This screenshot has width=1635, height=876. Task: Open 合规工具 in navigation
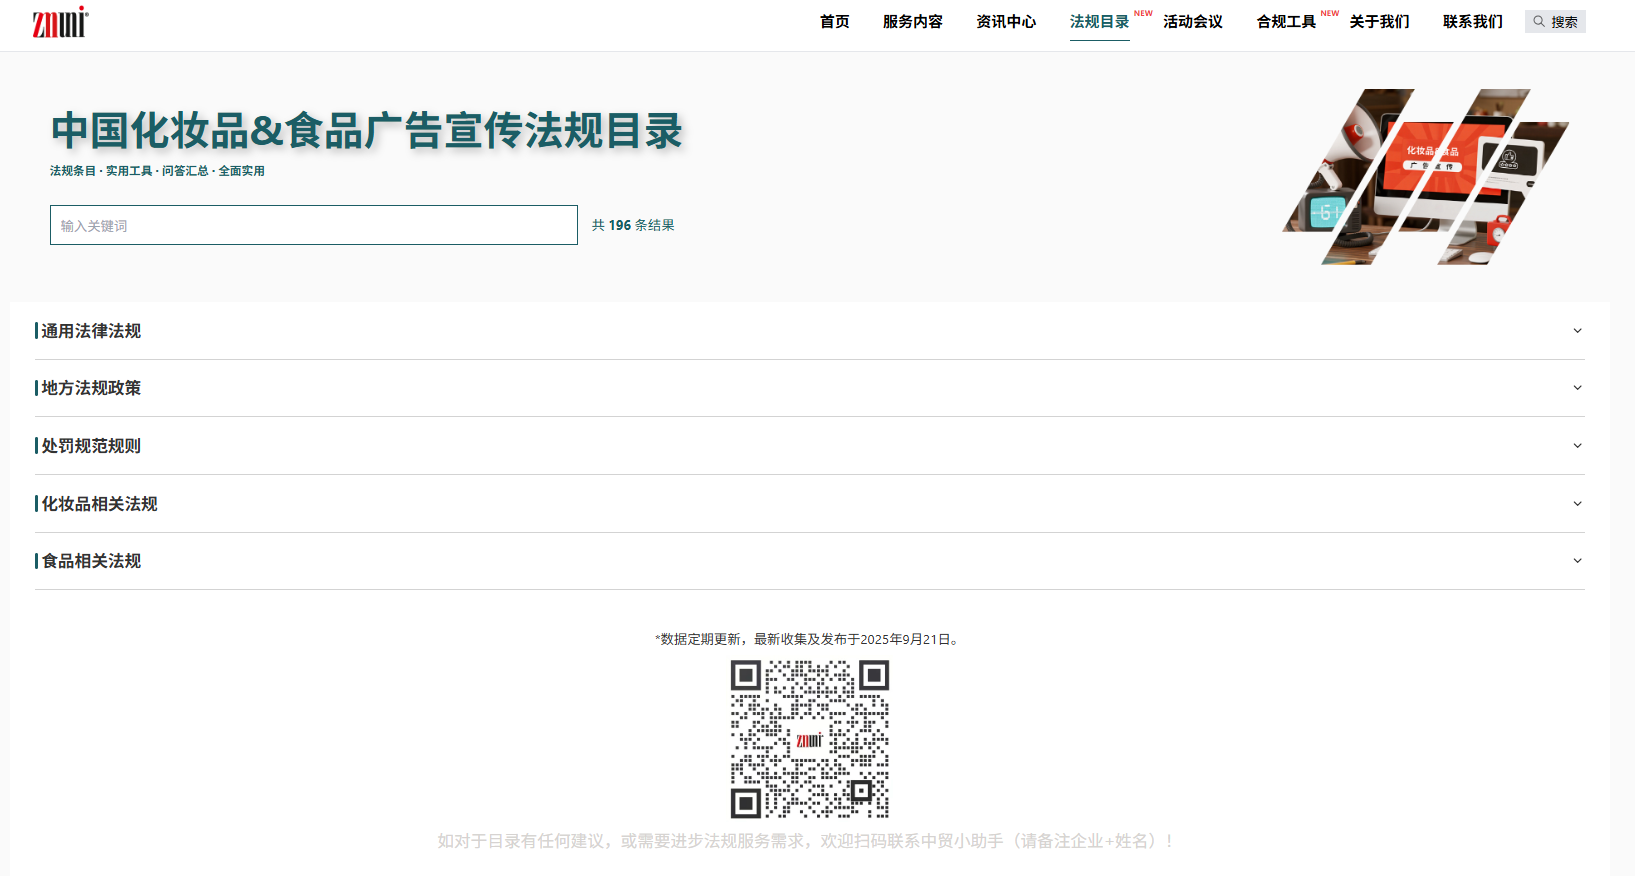click(1286, 21)
